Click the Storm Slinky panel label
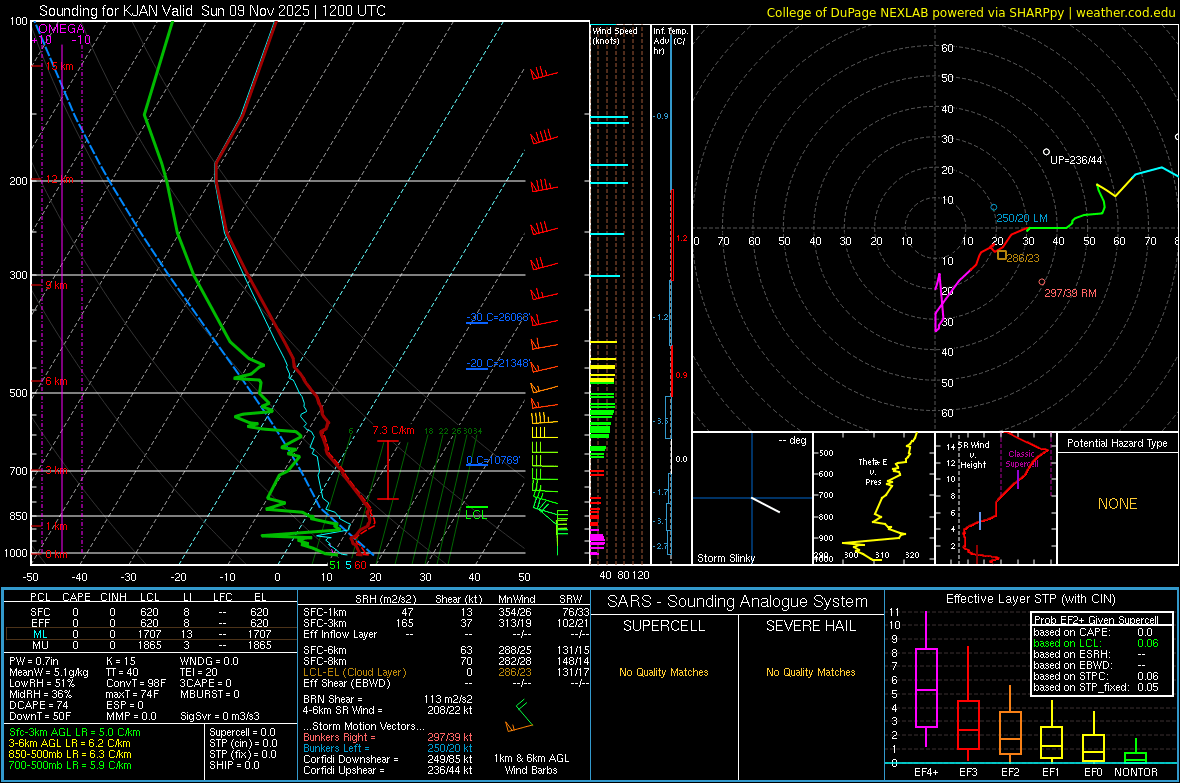1180x783 pixels. click(x=725, y=558)
